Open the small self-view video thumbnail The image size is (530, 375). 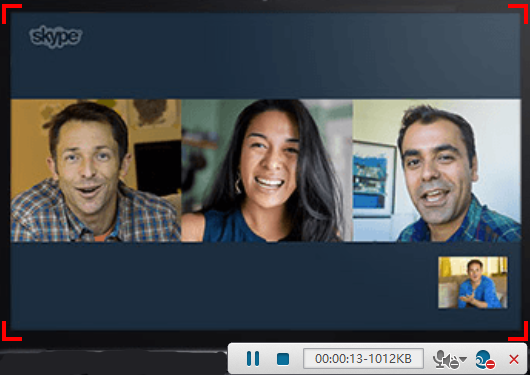click(473, 282)
